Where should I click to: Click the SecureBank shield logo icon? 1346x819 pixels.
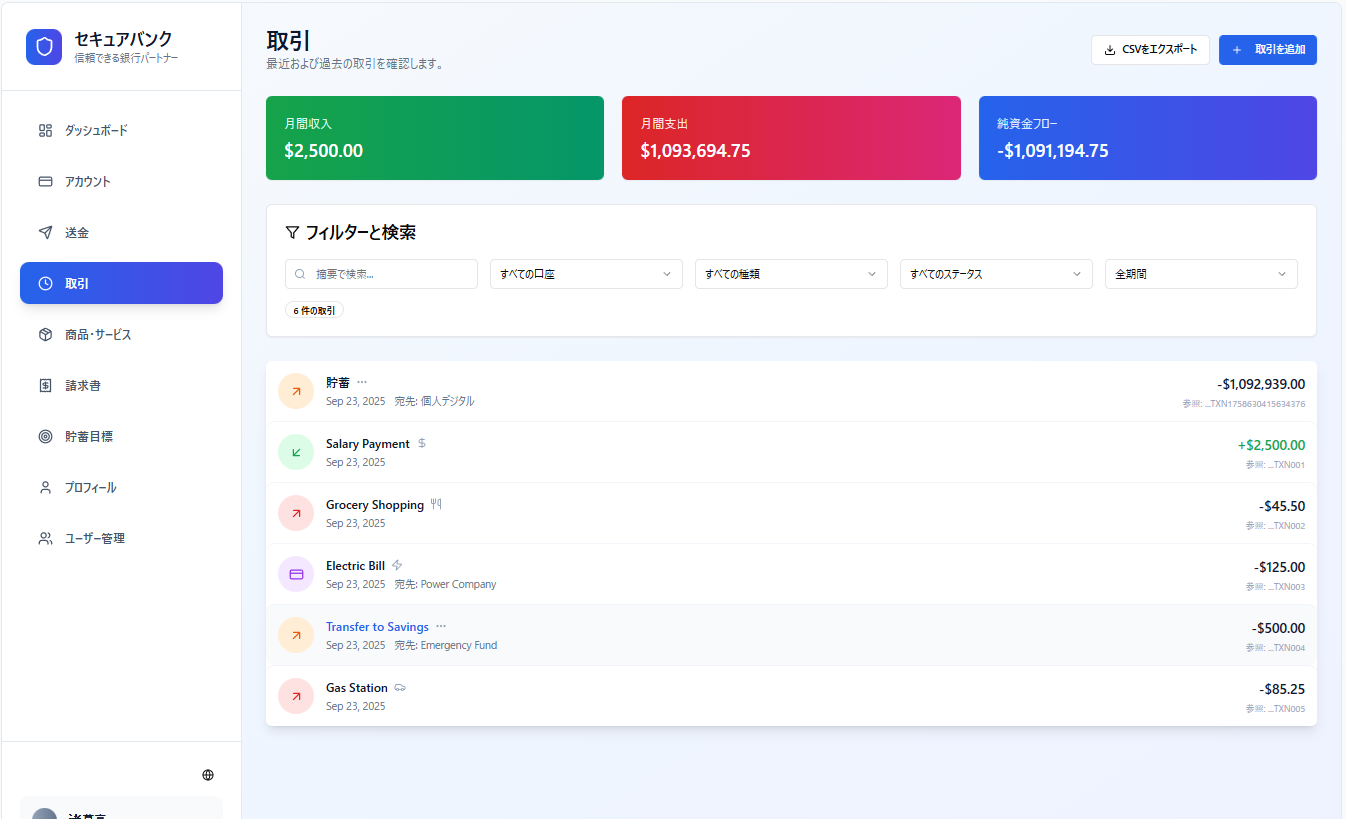pos(44,47)
